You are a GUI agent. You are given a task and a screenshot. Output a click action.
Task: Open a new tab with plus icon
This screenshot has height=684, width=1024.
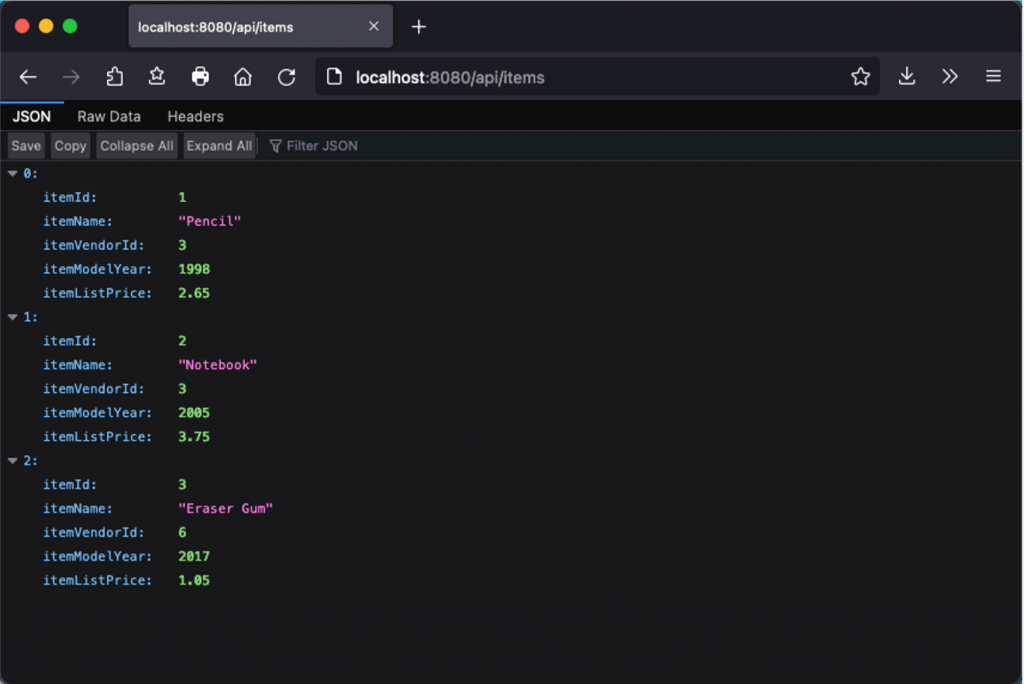(419, 27)
